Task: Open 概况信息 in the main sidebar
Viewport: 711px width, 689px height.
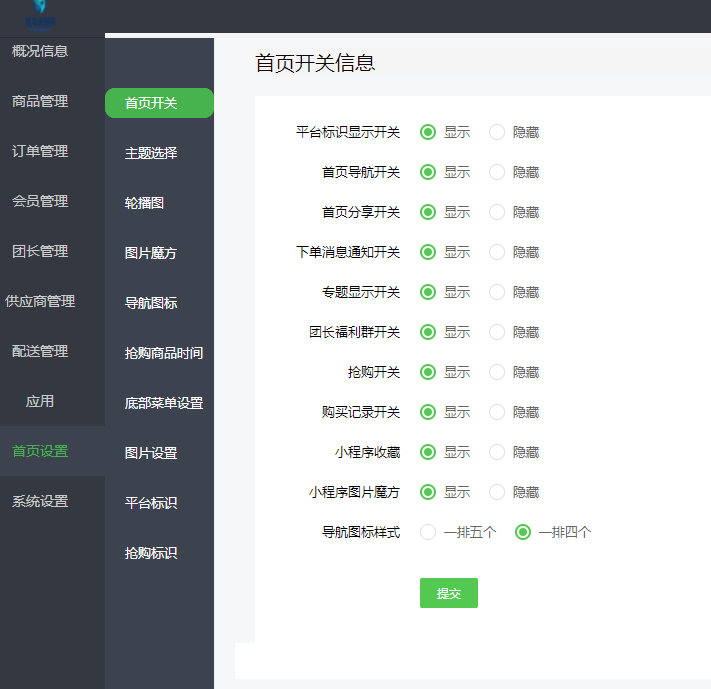Action: (x=40, y=51)
